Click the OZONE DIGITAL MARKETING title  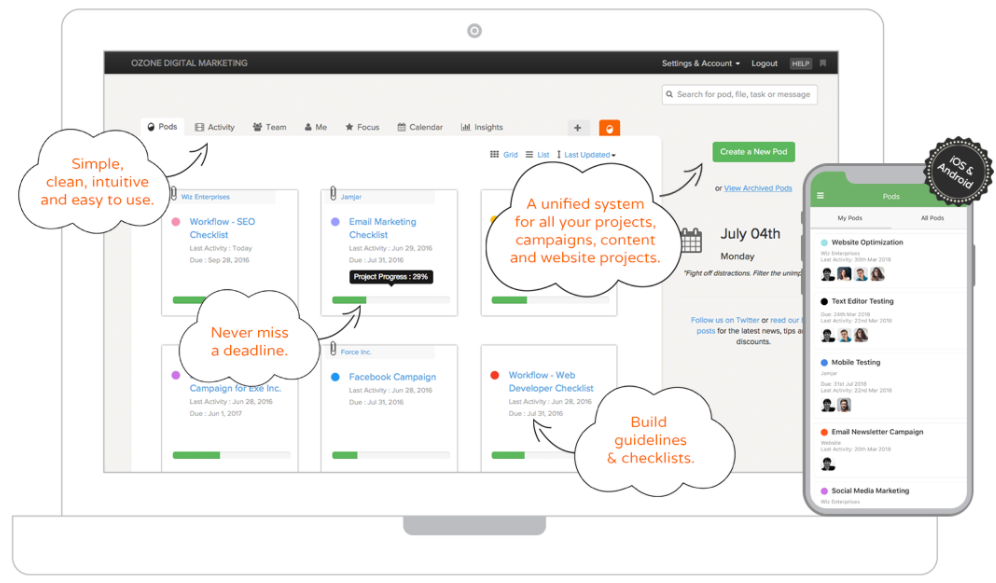point(189,63)
